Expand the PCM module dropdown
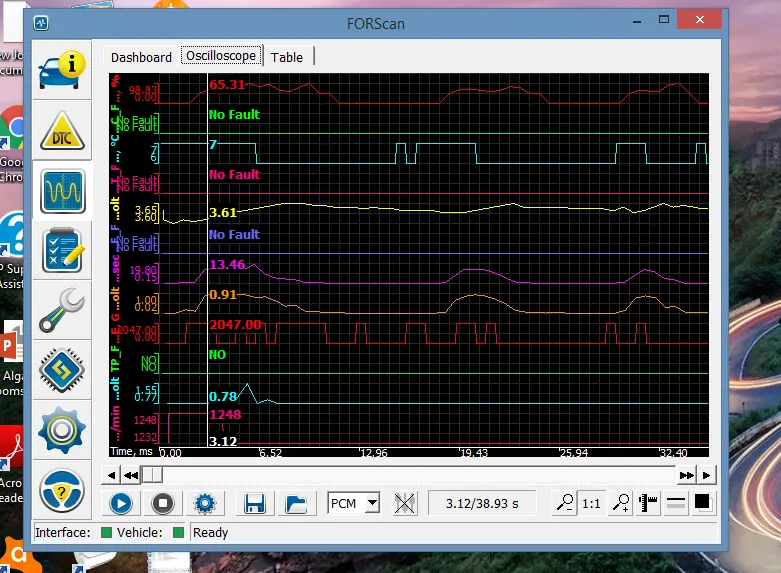This screenshot has height=573, width=781. [372, 503]
